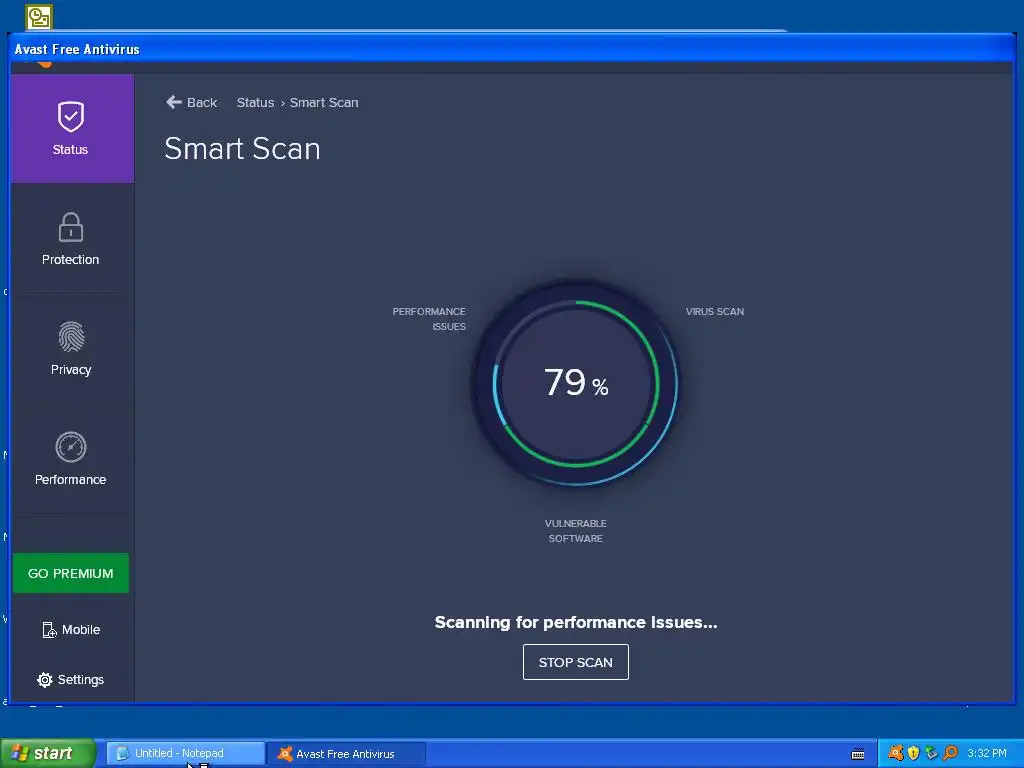Screen dimensions: 1024x768
Task: Click the Smart Scan page heading
Action: tap(242, 149)
